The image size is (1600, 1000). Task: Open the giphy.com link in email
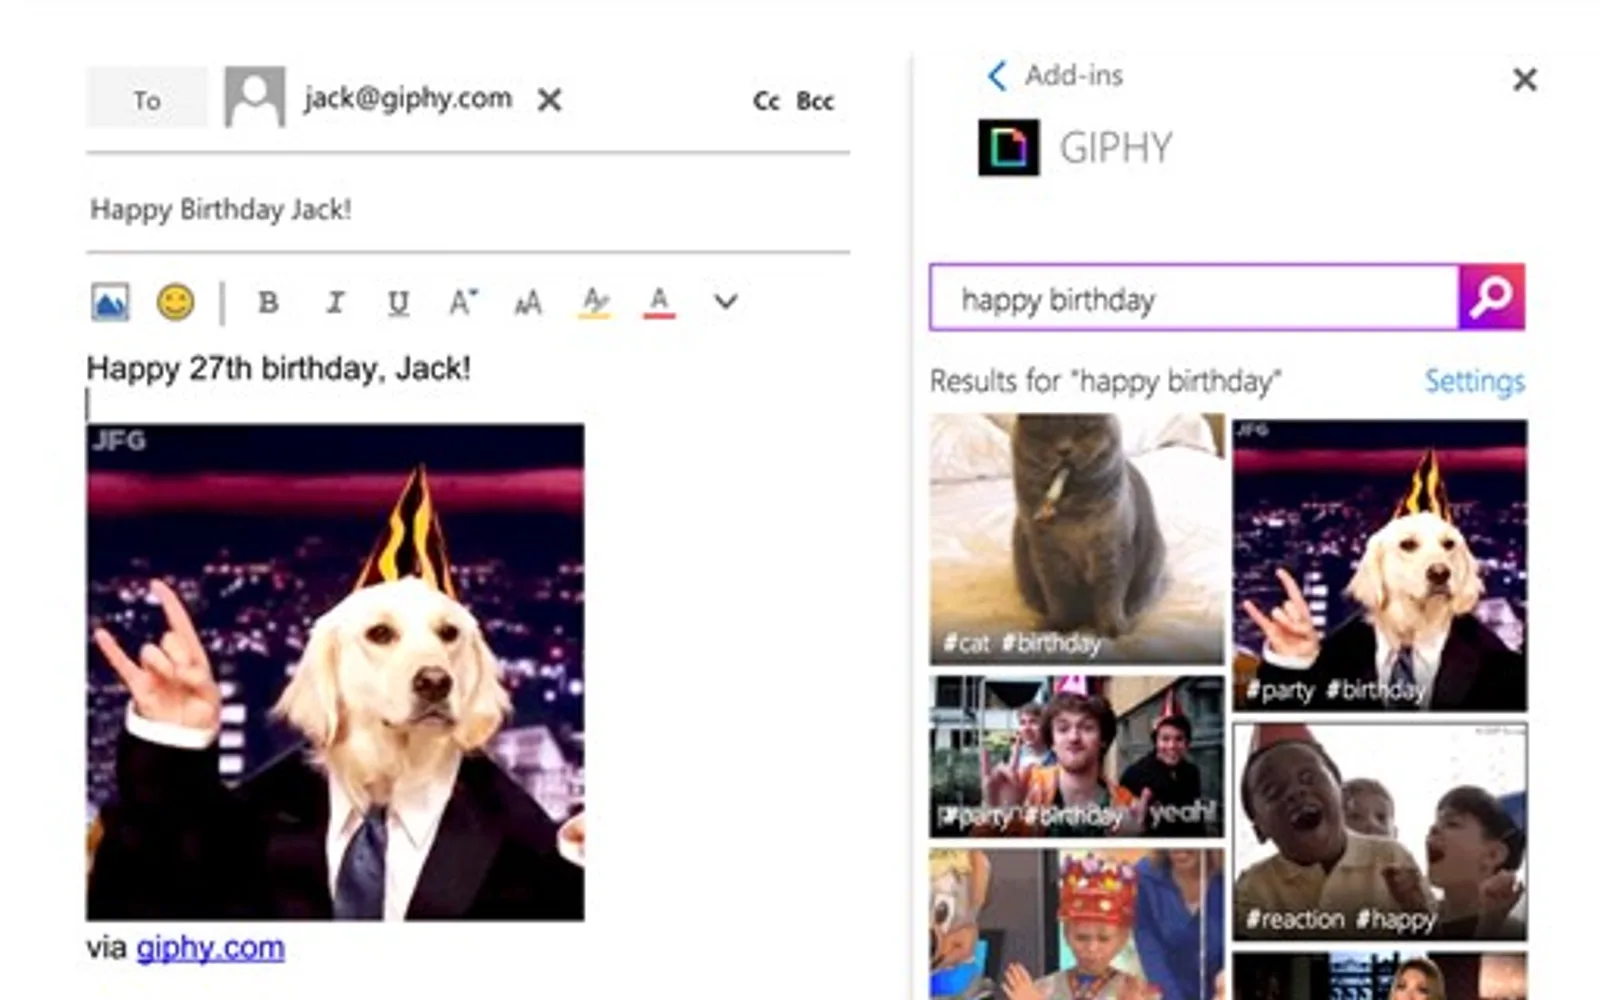coord(210,947)
